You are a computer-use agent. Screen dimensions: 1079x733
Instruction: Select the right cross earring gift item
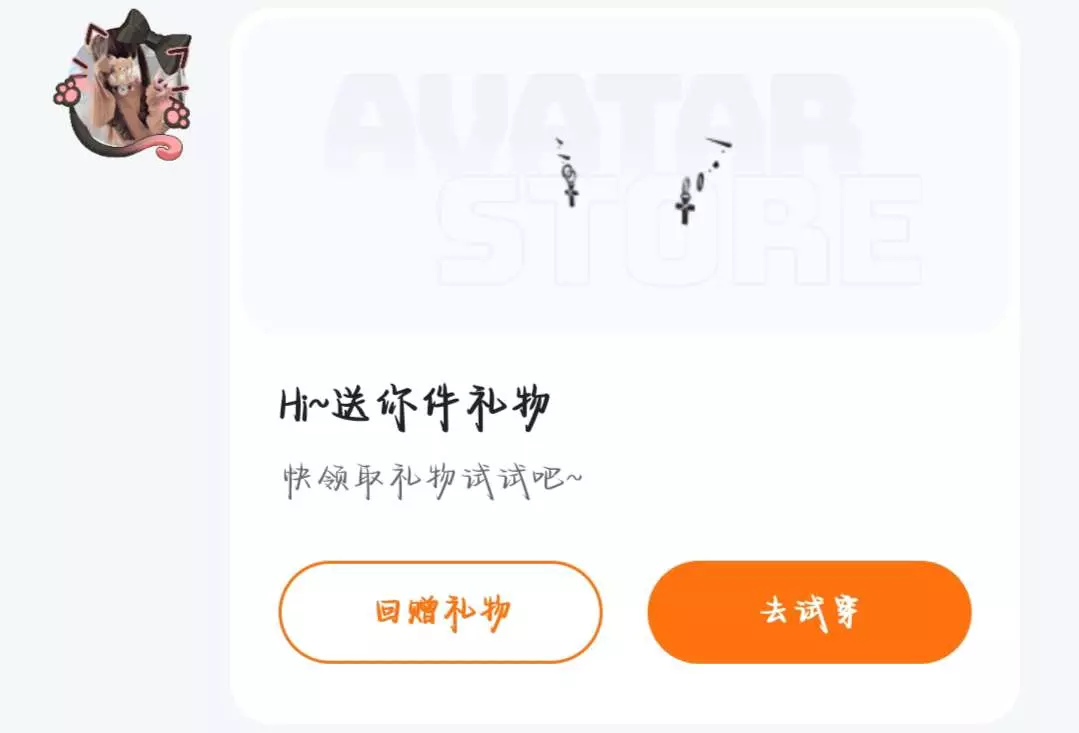click(701, 180)
